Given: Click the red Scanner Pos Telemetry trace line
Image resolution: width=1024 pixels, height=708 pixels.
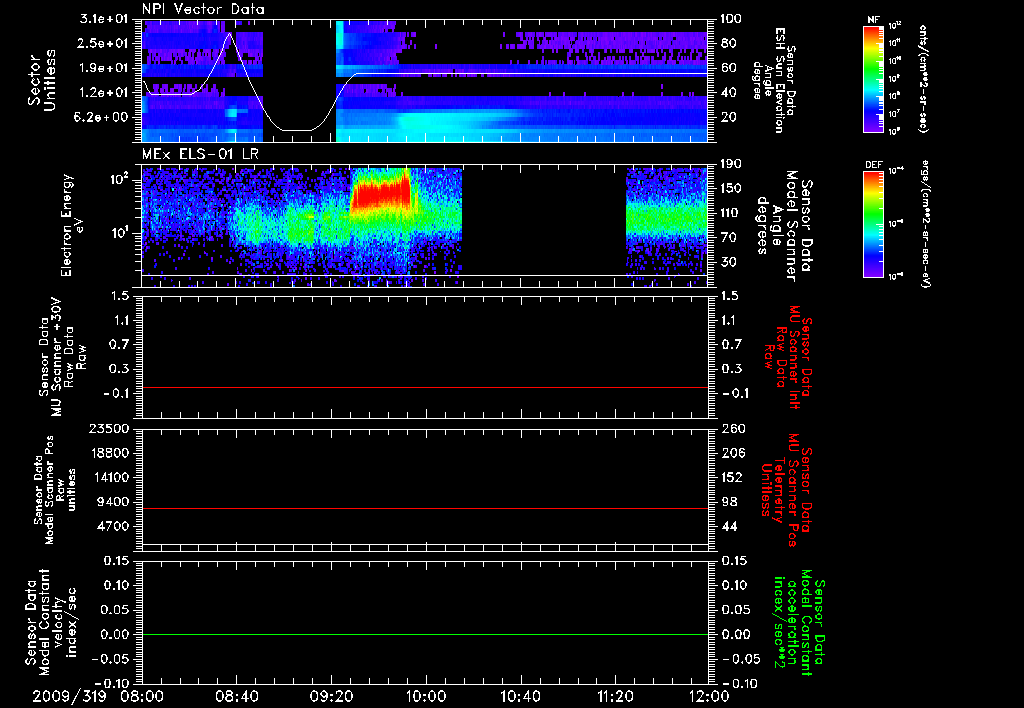Looking at the screenshot, I should tap(424, 508).
